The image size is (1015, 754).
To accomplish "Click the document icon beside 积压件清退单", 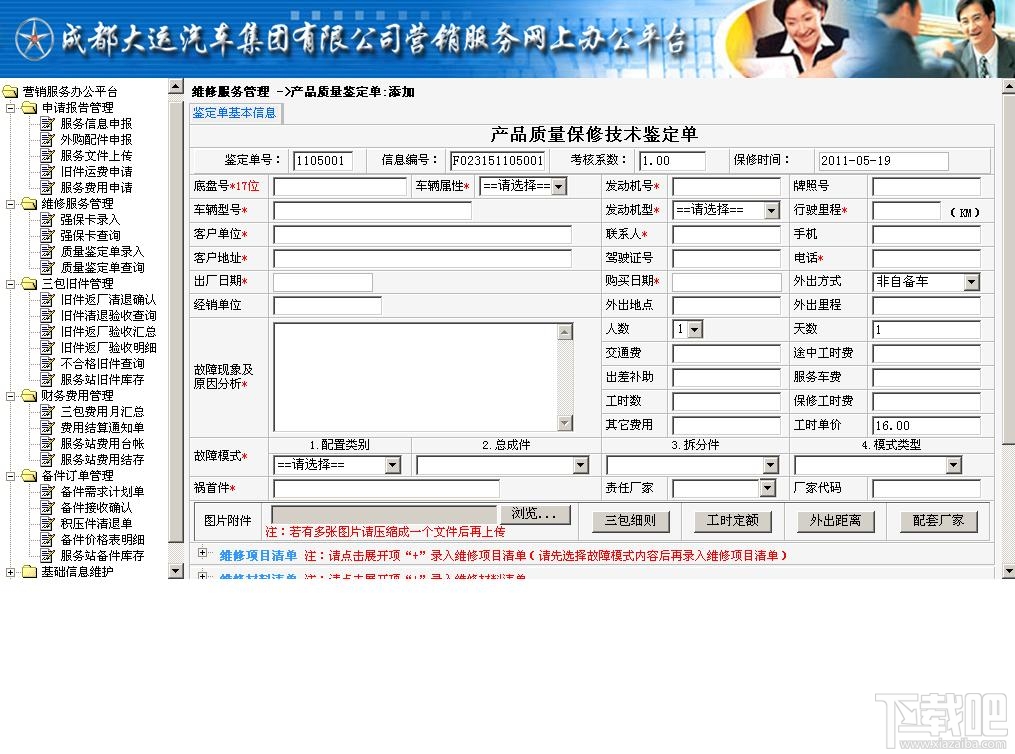I will [x=47, y=524].
